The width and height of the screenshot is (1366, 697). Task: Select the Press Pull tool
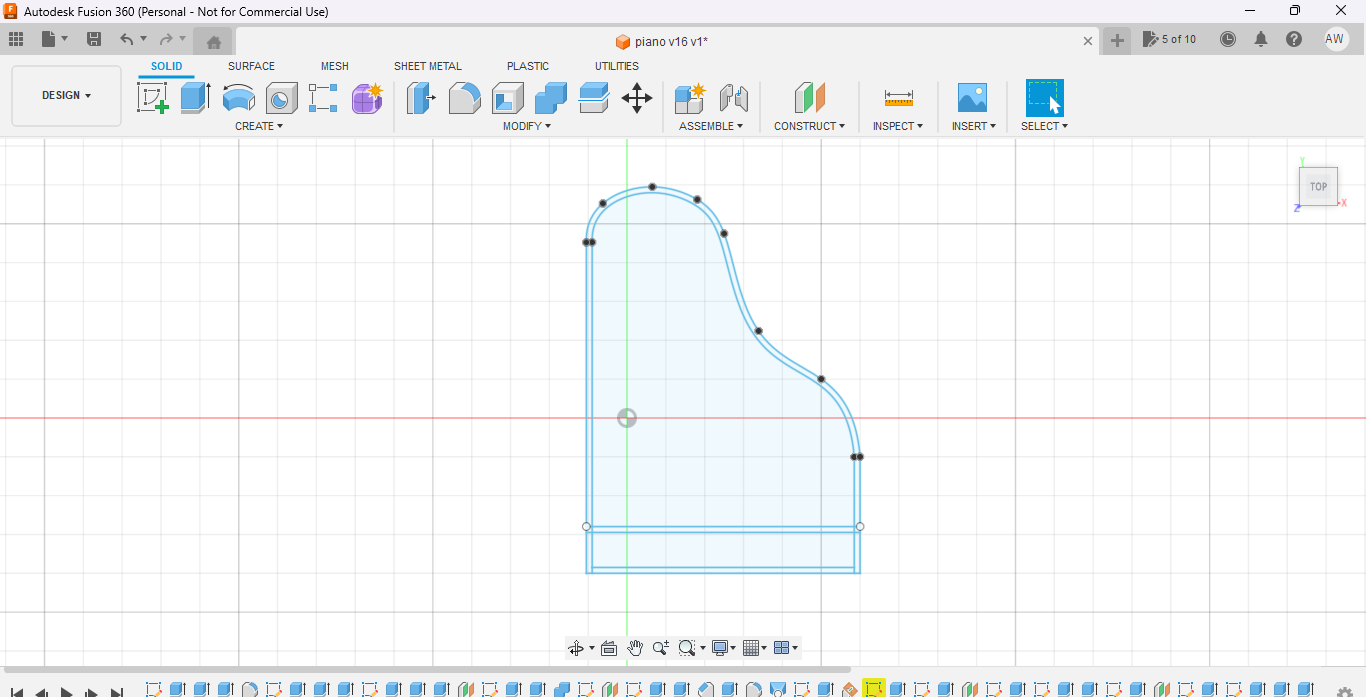click(x=421, y=98)
